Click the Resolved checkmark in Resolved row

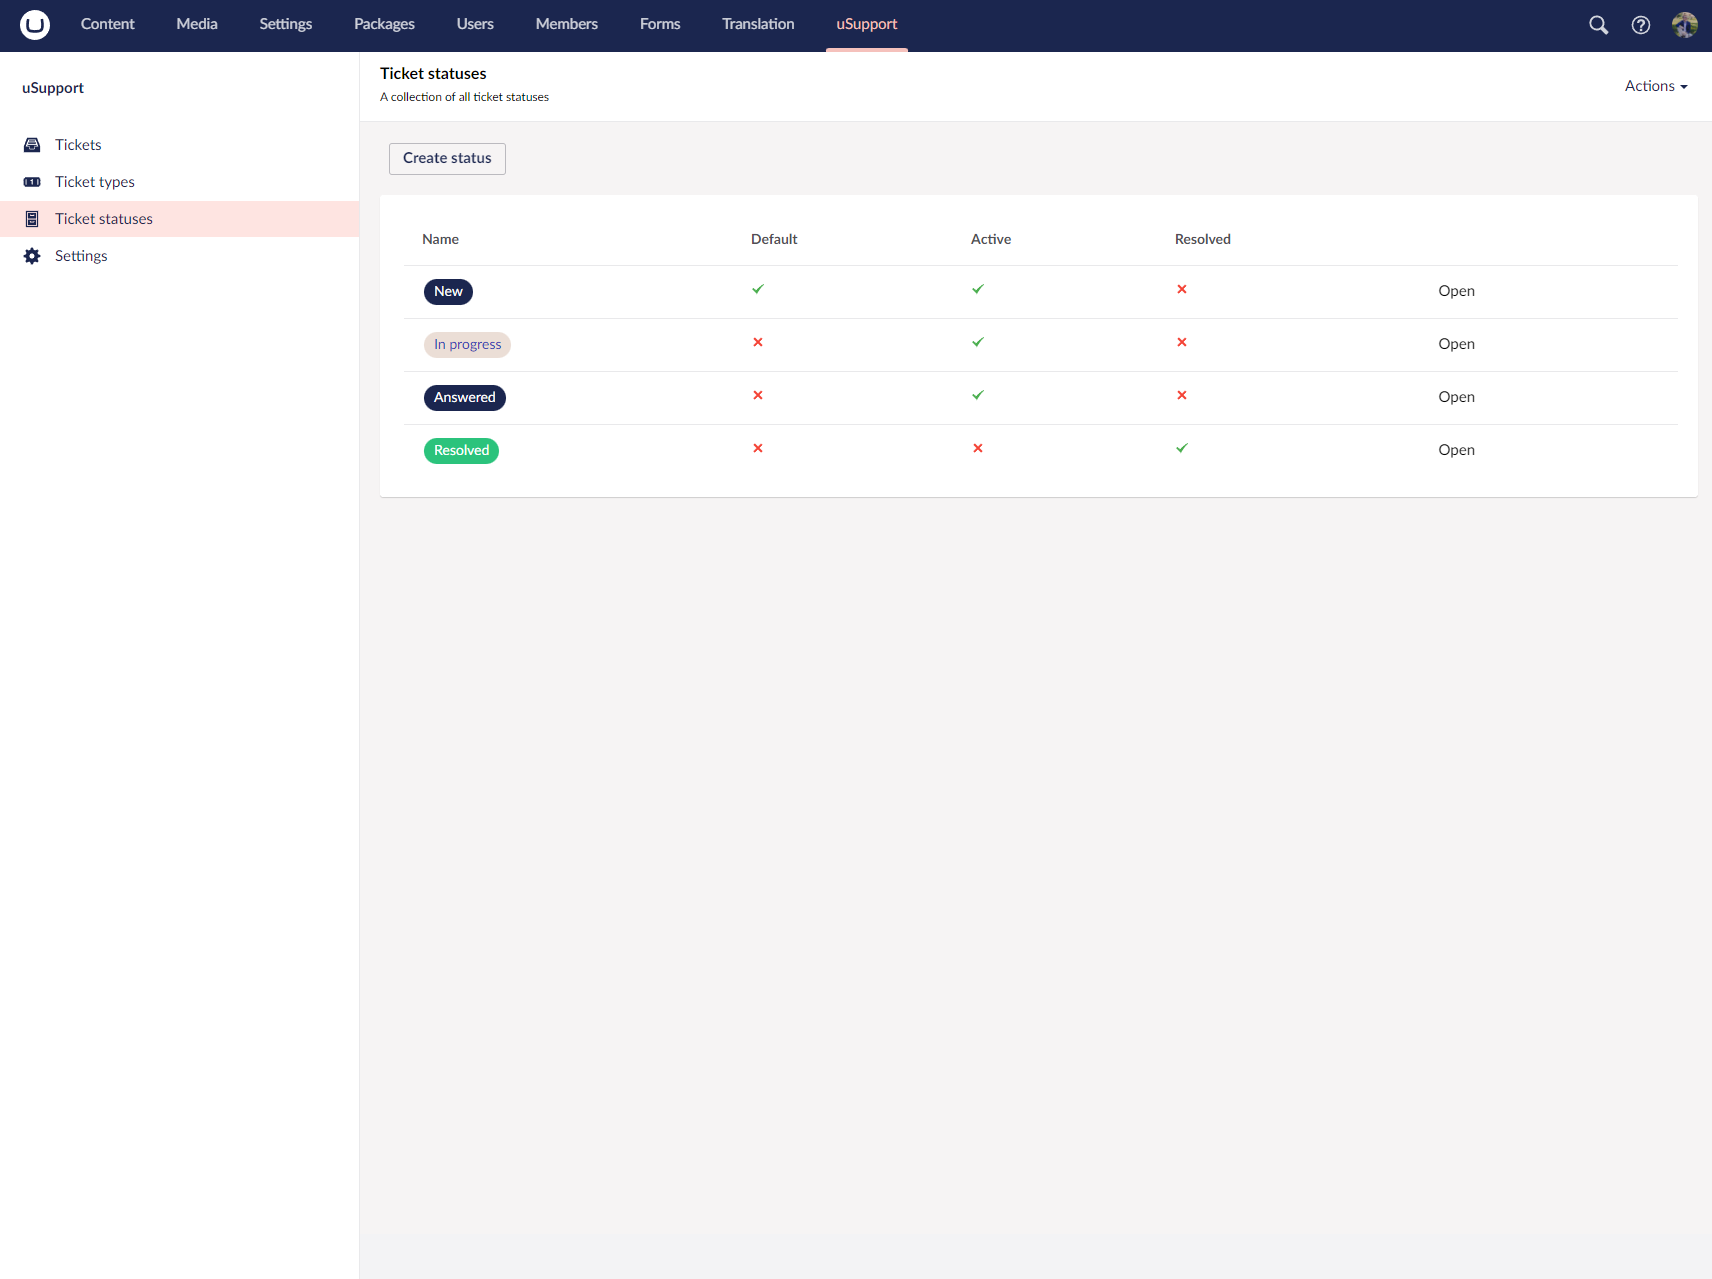point(1182,448)
